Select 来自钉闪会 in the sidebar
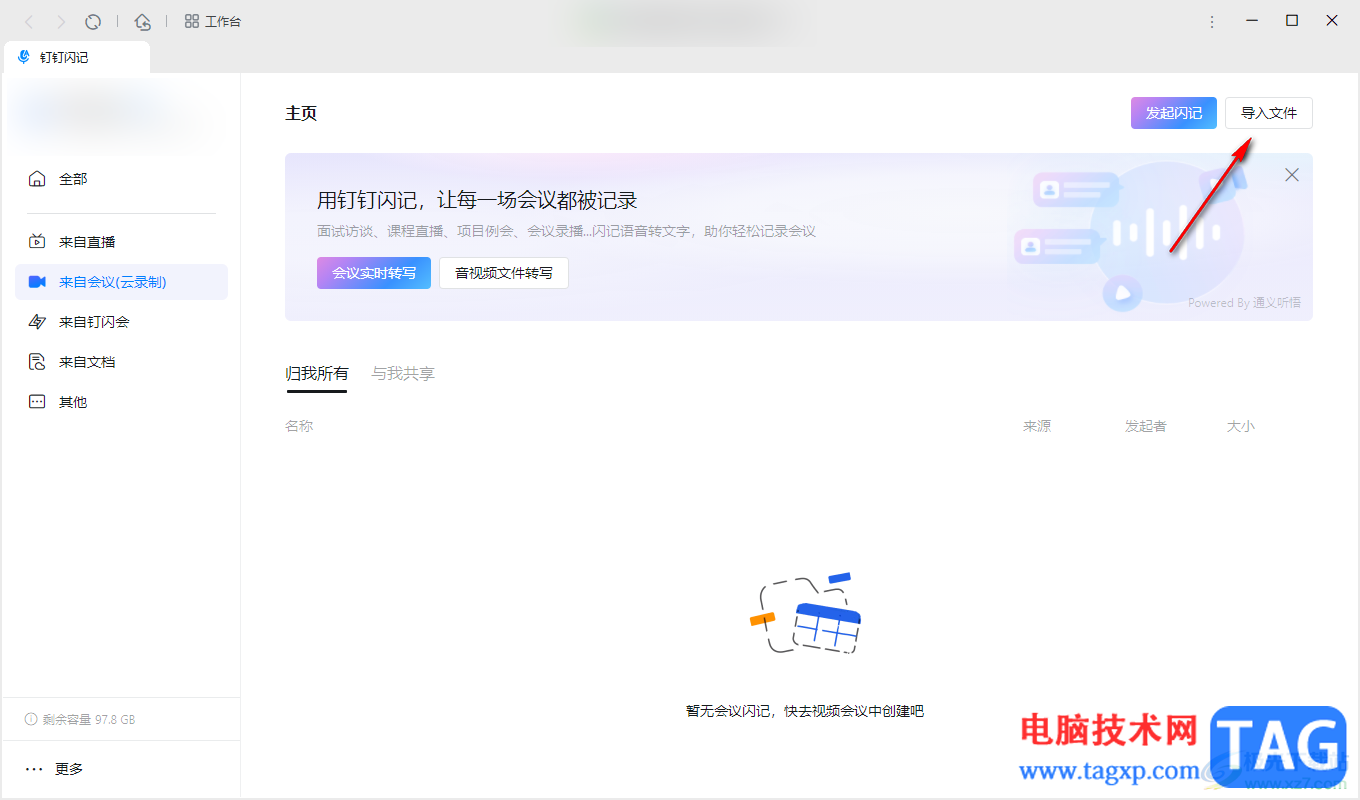The image size is (1360, 800). click(x=121, y=322)
